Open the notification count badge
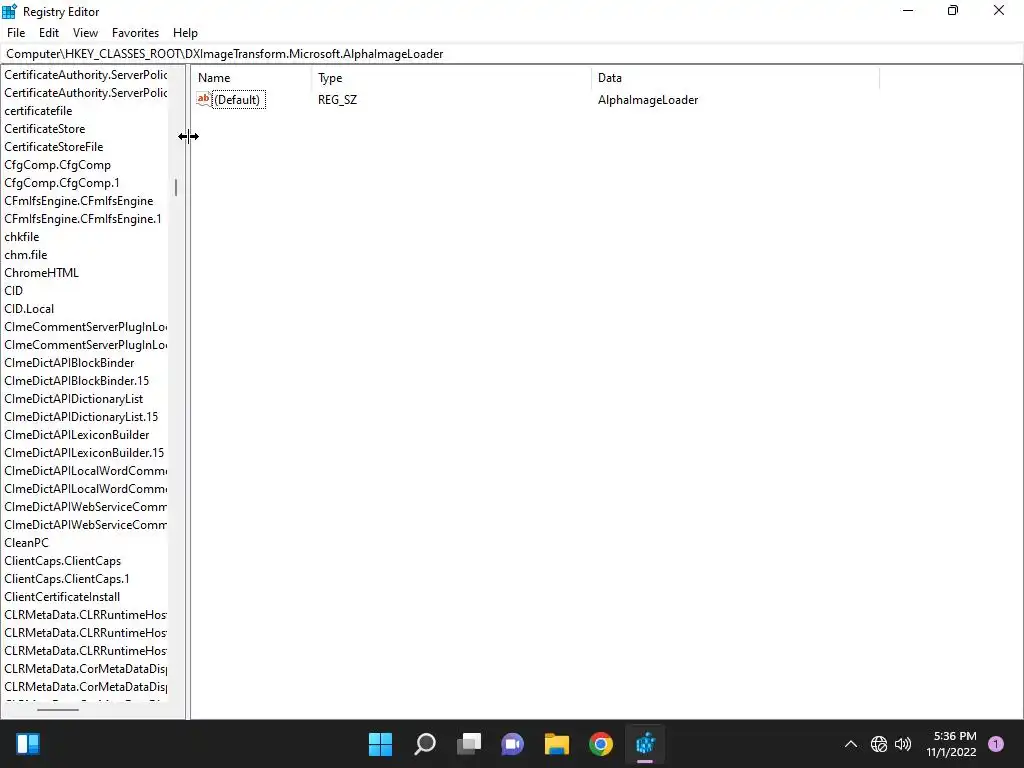 [996, 744]
